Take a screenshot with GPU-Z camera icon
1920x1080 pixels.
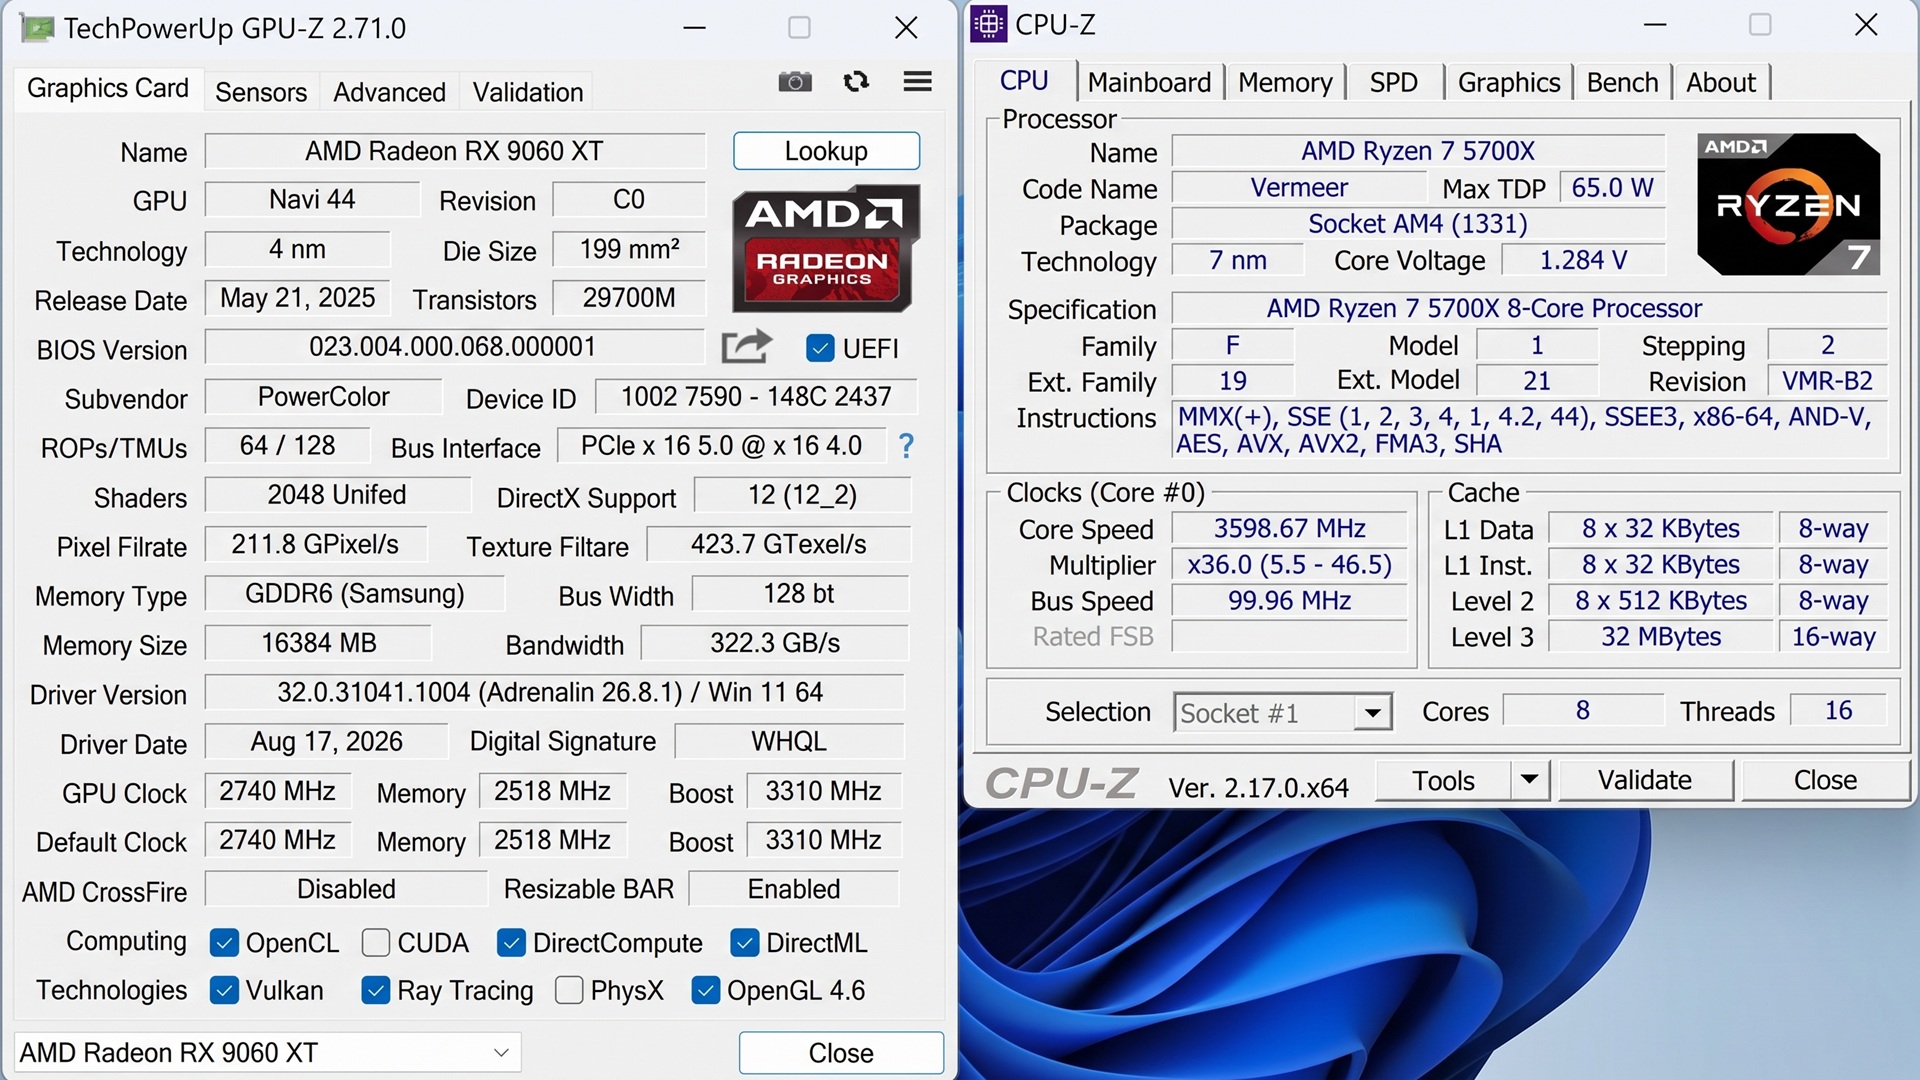tap(795, 82)
